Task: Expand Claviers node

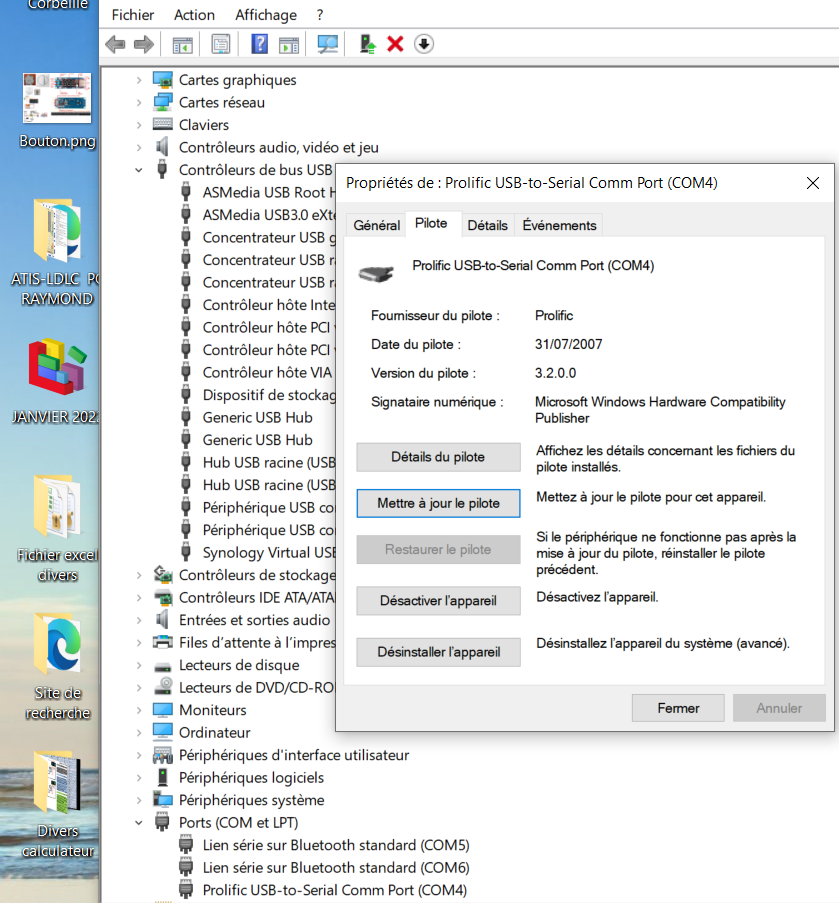Action: pyautogui.click(x=139, y=125)
